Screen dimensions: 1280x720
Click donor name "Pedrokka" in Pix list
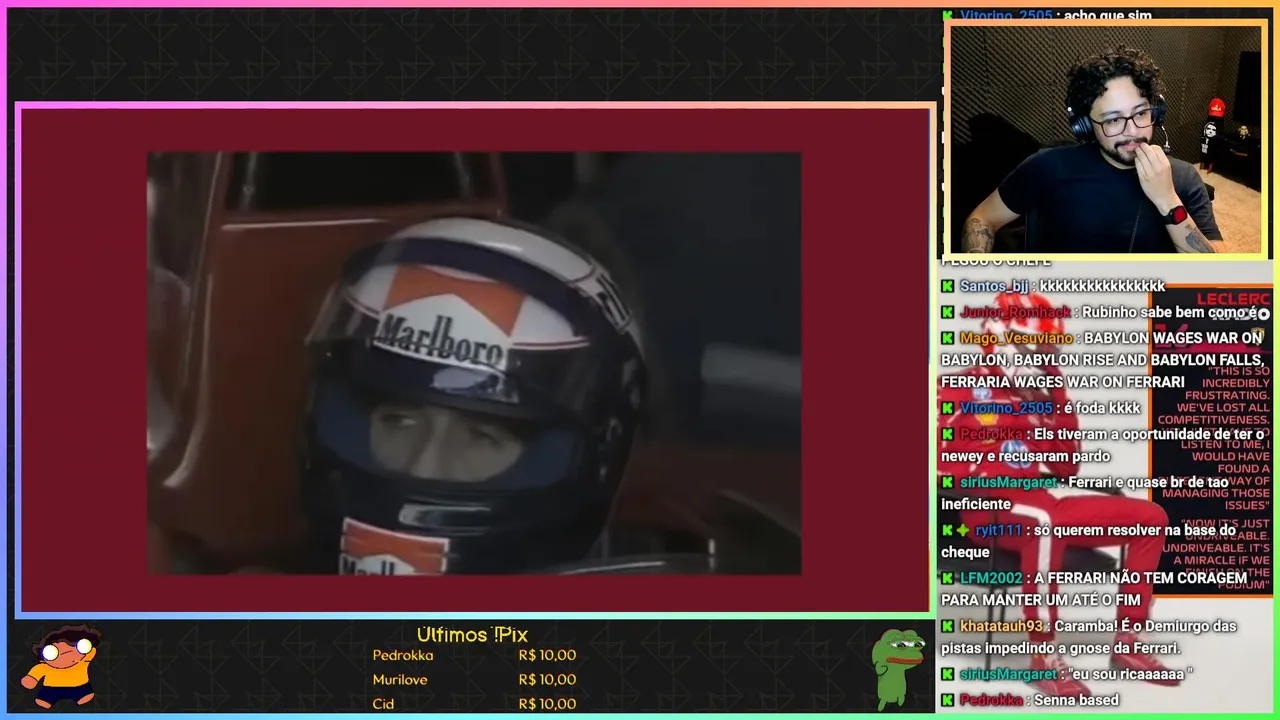[403, 656]
